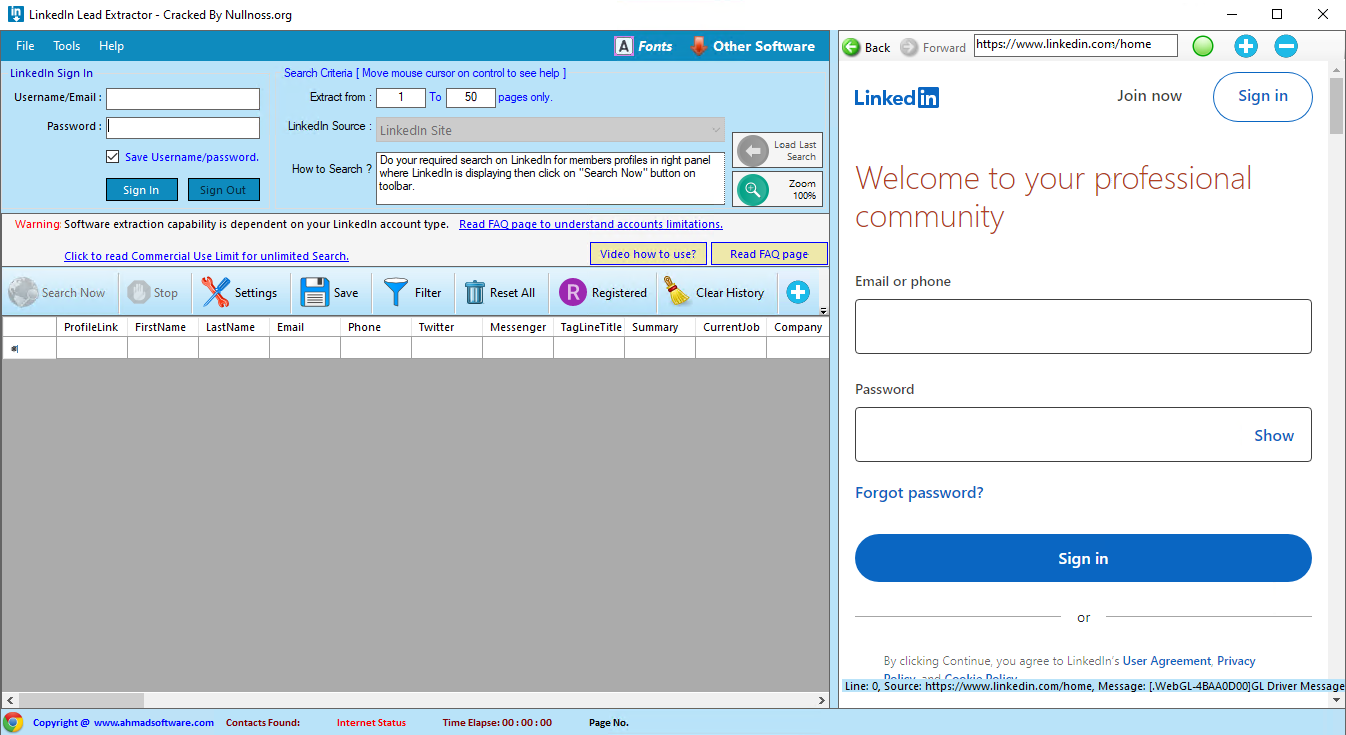Click the TagLineTitle column header
Screen dimensions: 1346x735
click(x=588, y=327)
